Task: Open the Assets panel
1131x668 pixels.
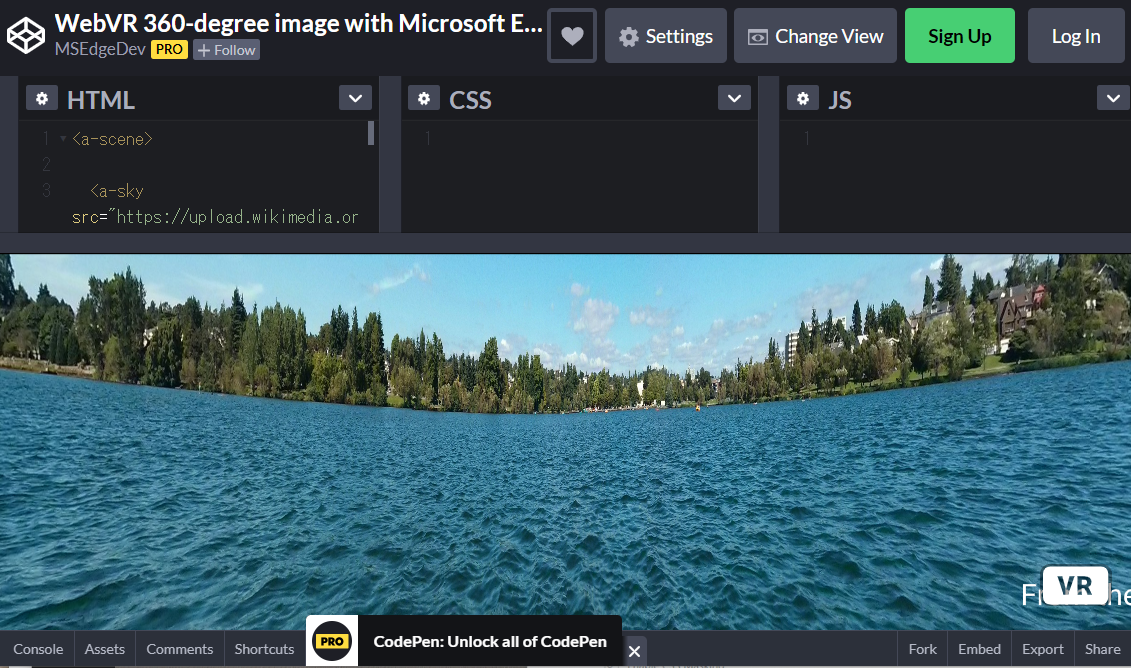Action: click(x=105, y=649)
